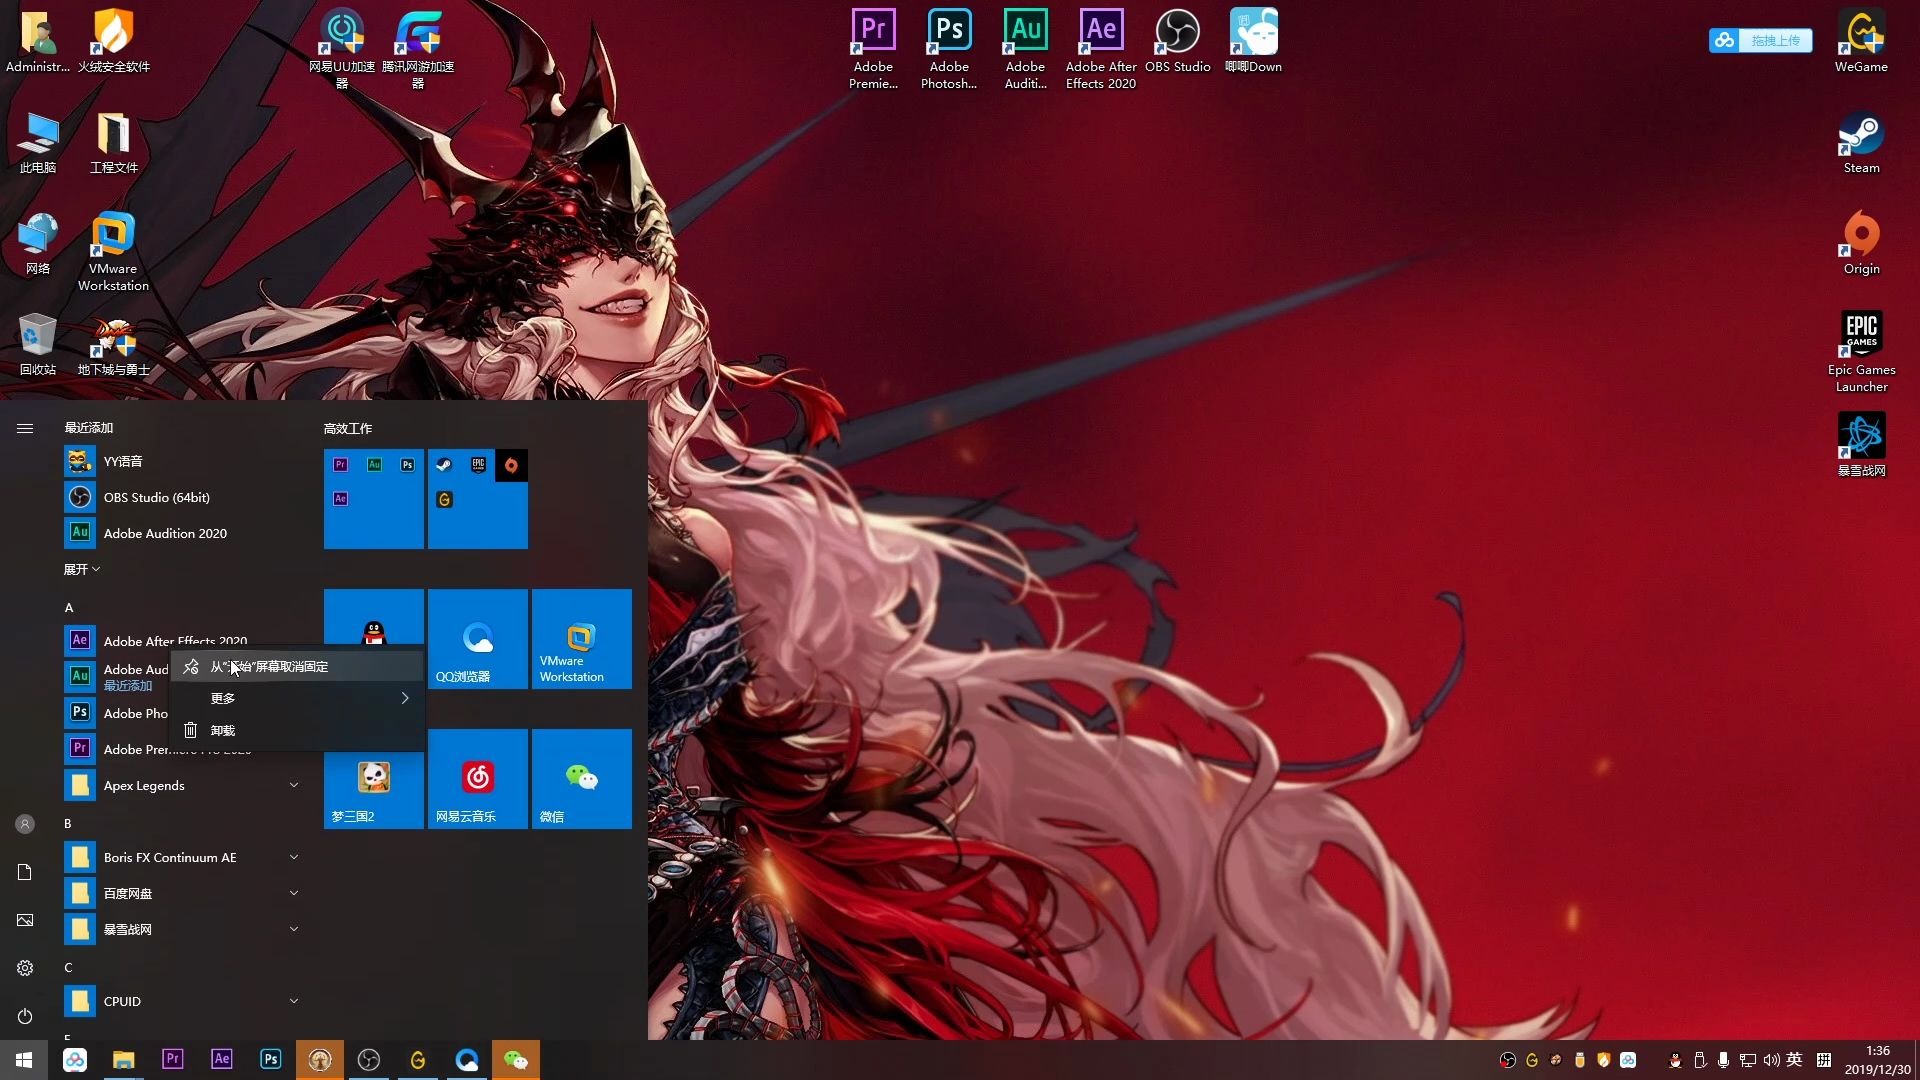
Task: Click volume icon in system tray
Action: point(1771,1060)
